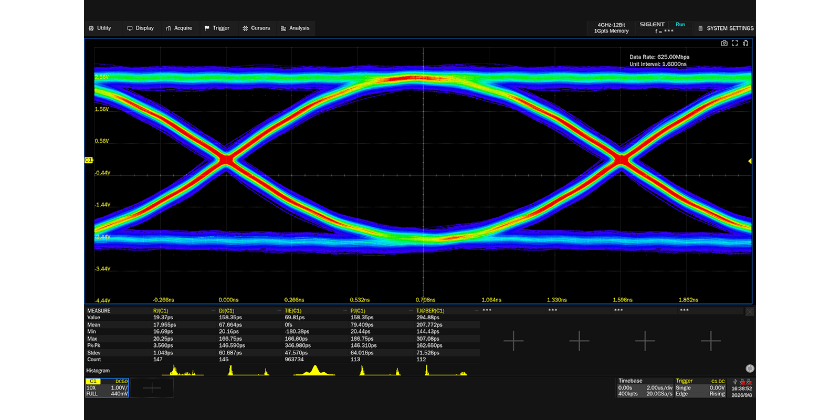Screen dimensions: 840x420
Task: Click the clock date and time display
Action: [x=741, y=392]
